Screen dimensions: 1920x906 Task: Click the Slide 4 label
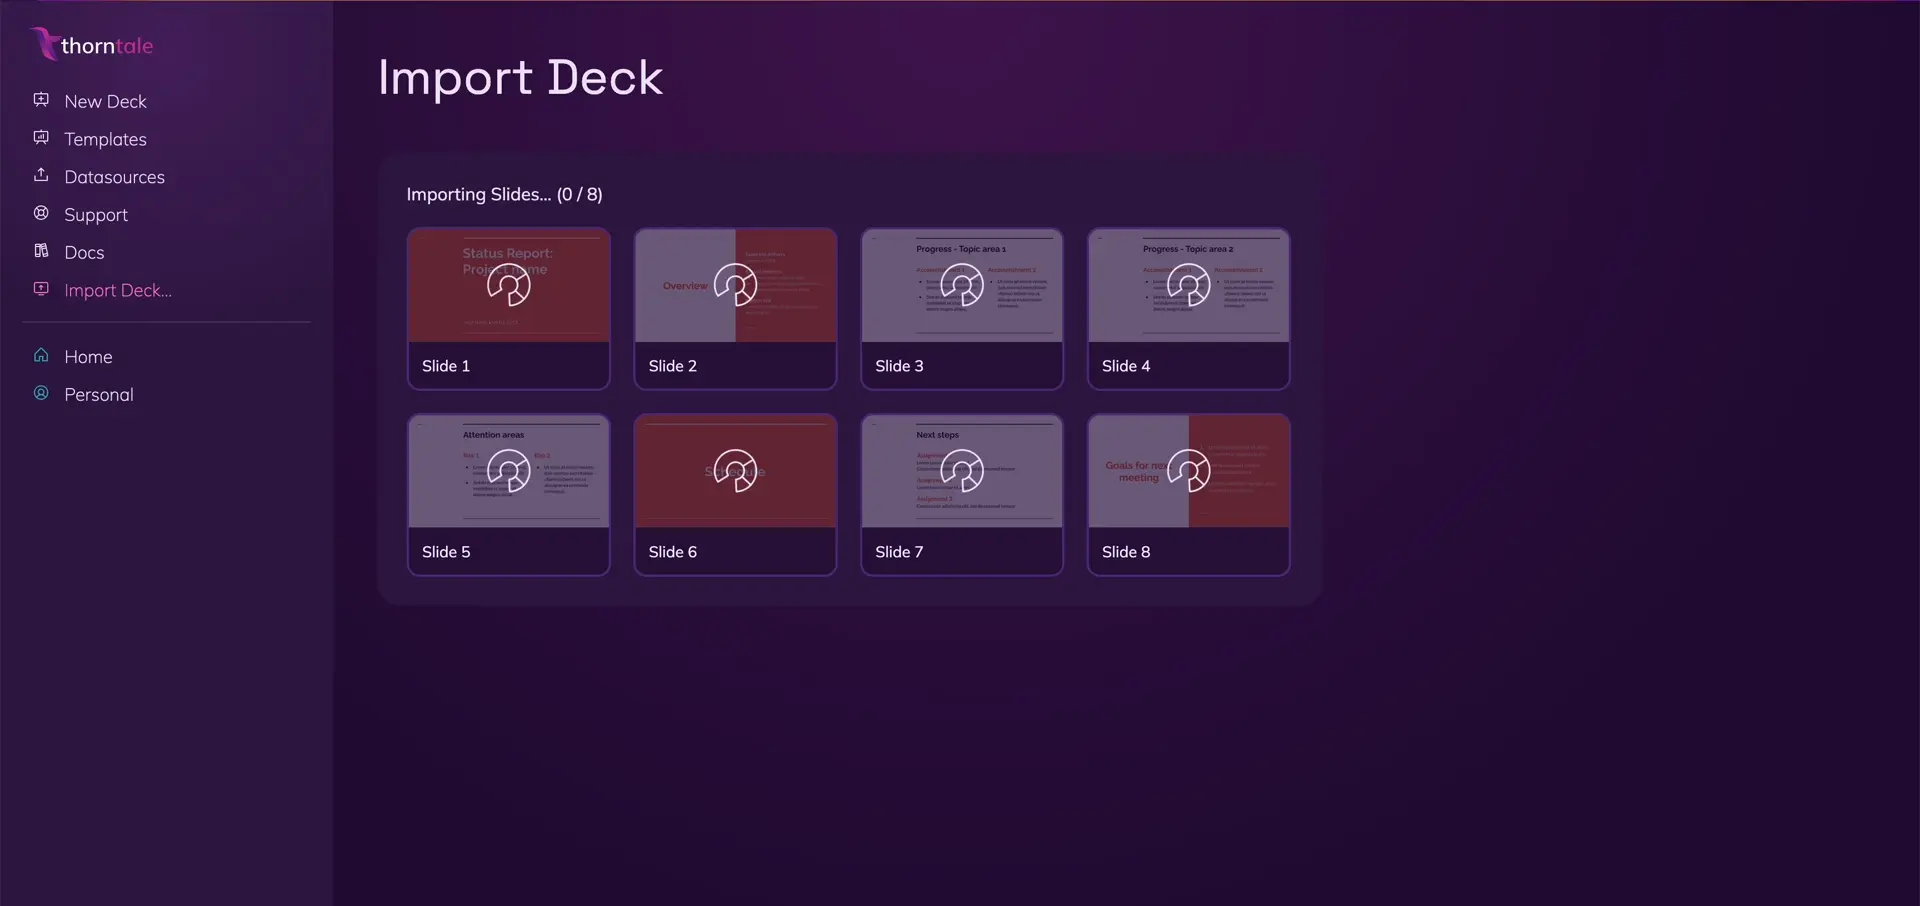(x=1126, y=366)
